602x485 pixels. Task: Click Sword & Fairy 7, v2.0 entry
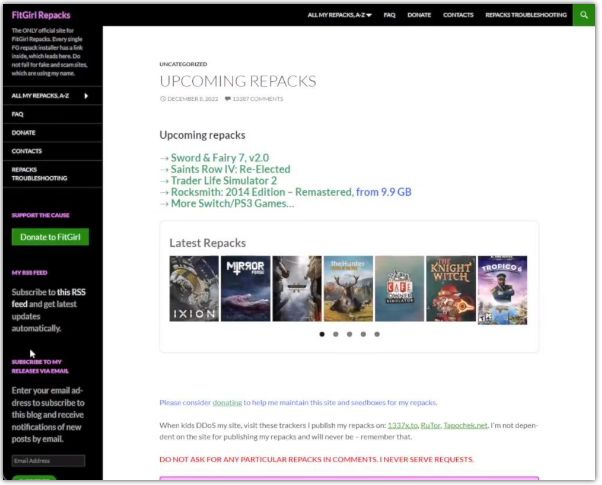[x=220, y=158]
